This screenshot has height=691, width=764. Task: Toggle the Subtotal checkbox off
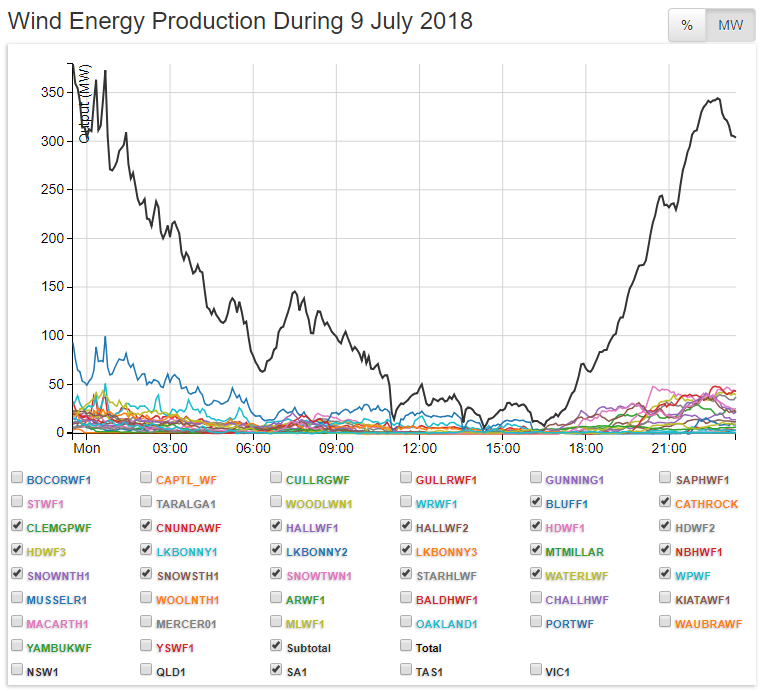[277, 647]
